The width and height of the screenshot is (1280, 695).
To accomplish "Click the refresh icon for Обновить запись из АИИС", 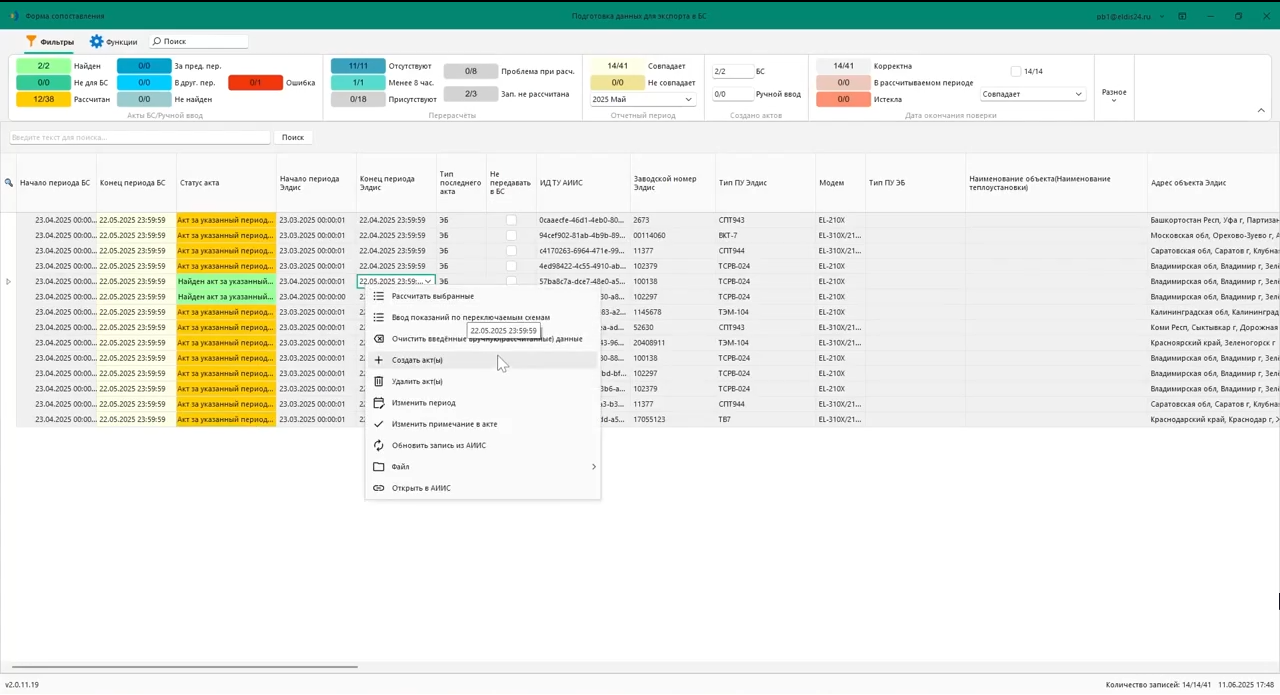I will click(x=379, y=445).
